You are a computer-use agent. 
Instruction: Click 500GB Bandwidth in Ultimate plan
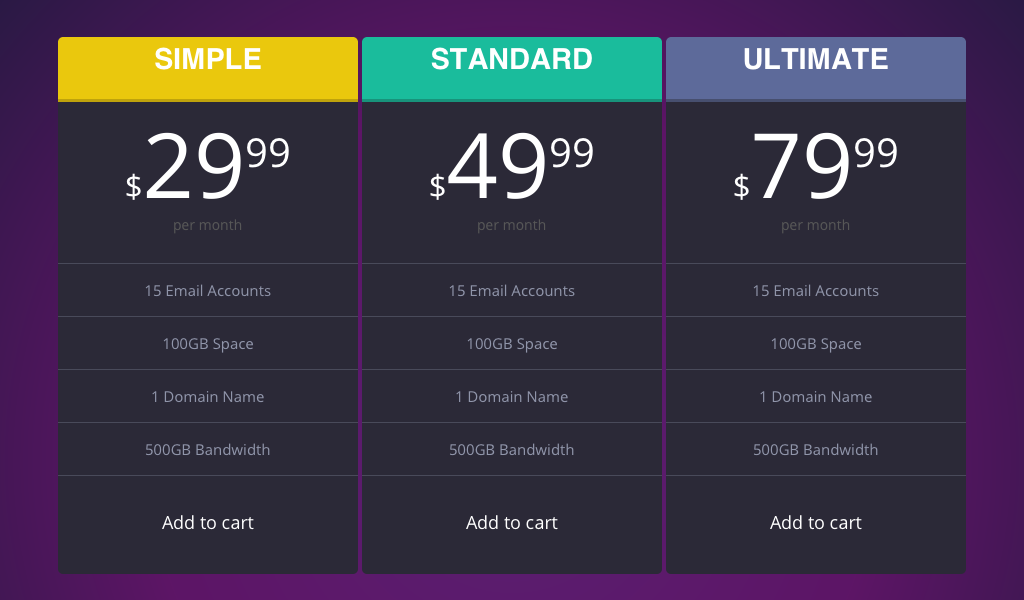(x=816, y=449)
